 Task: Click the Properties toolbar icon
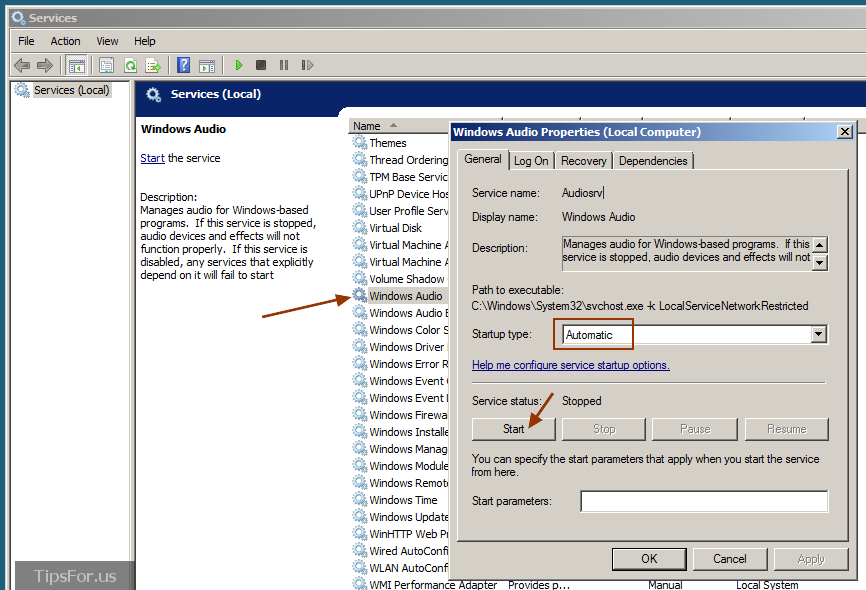pos(107,65)
